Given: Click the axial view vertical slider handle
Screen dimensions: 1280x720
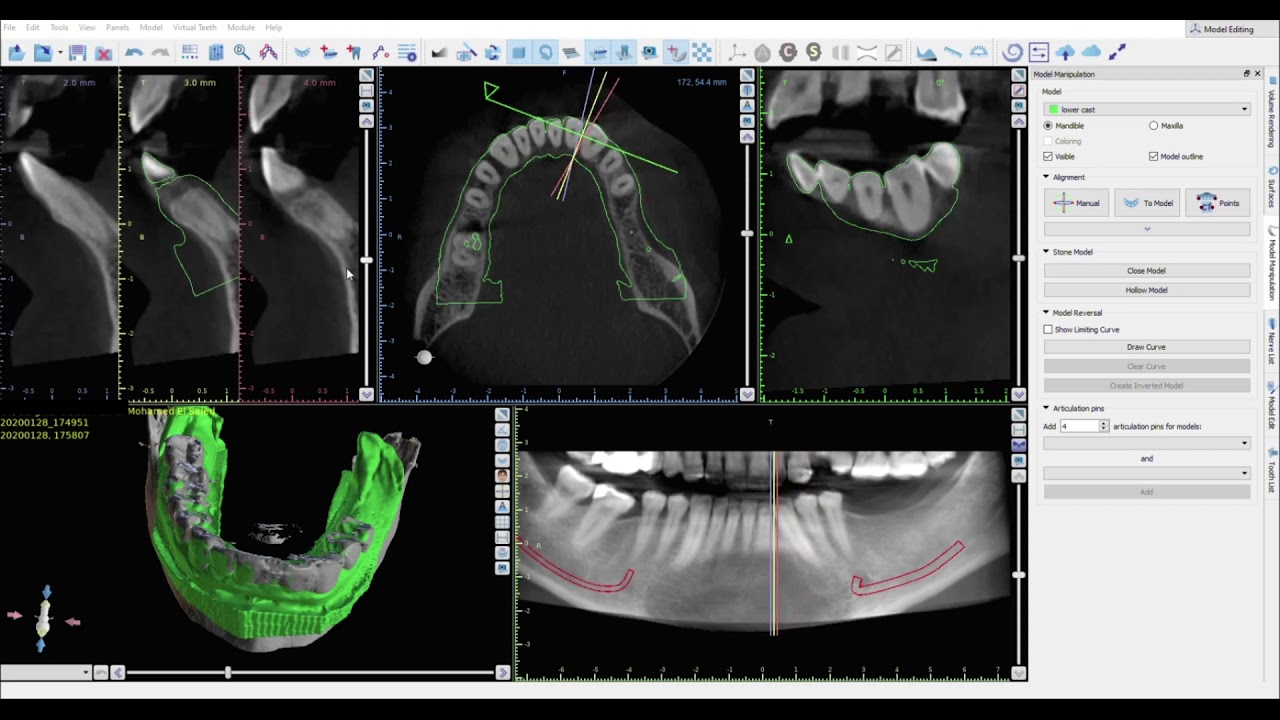Looking at the screenshot, I should (x=747, y=233).
